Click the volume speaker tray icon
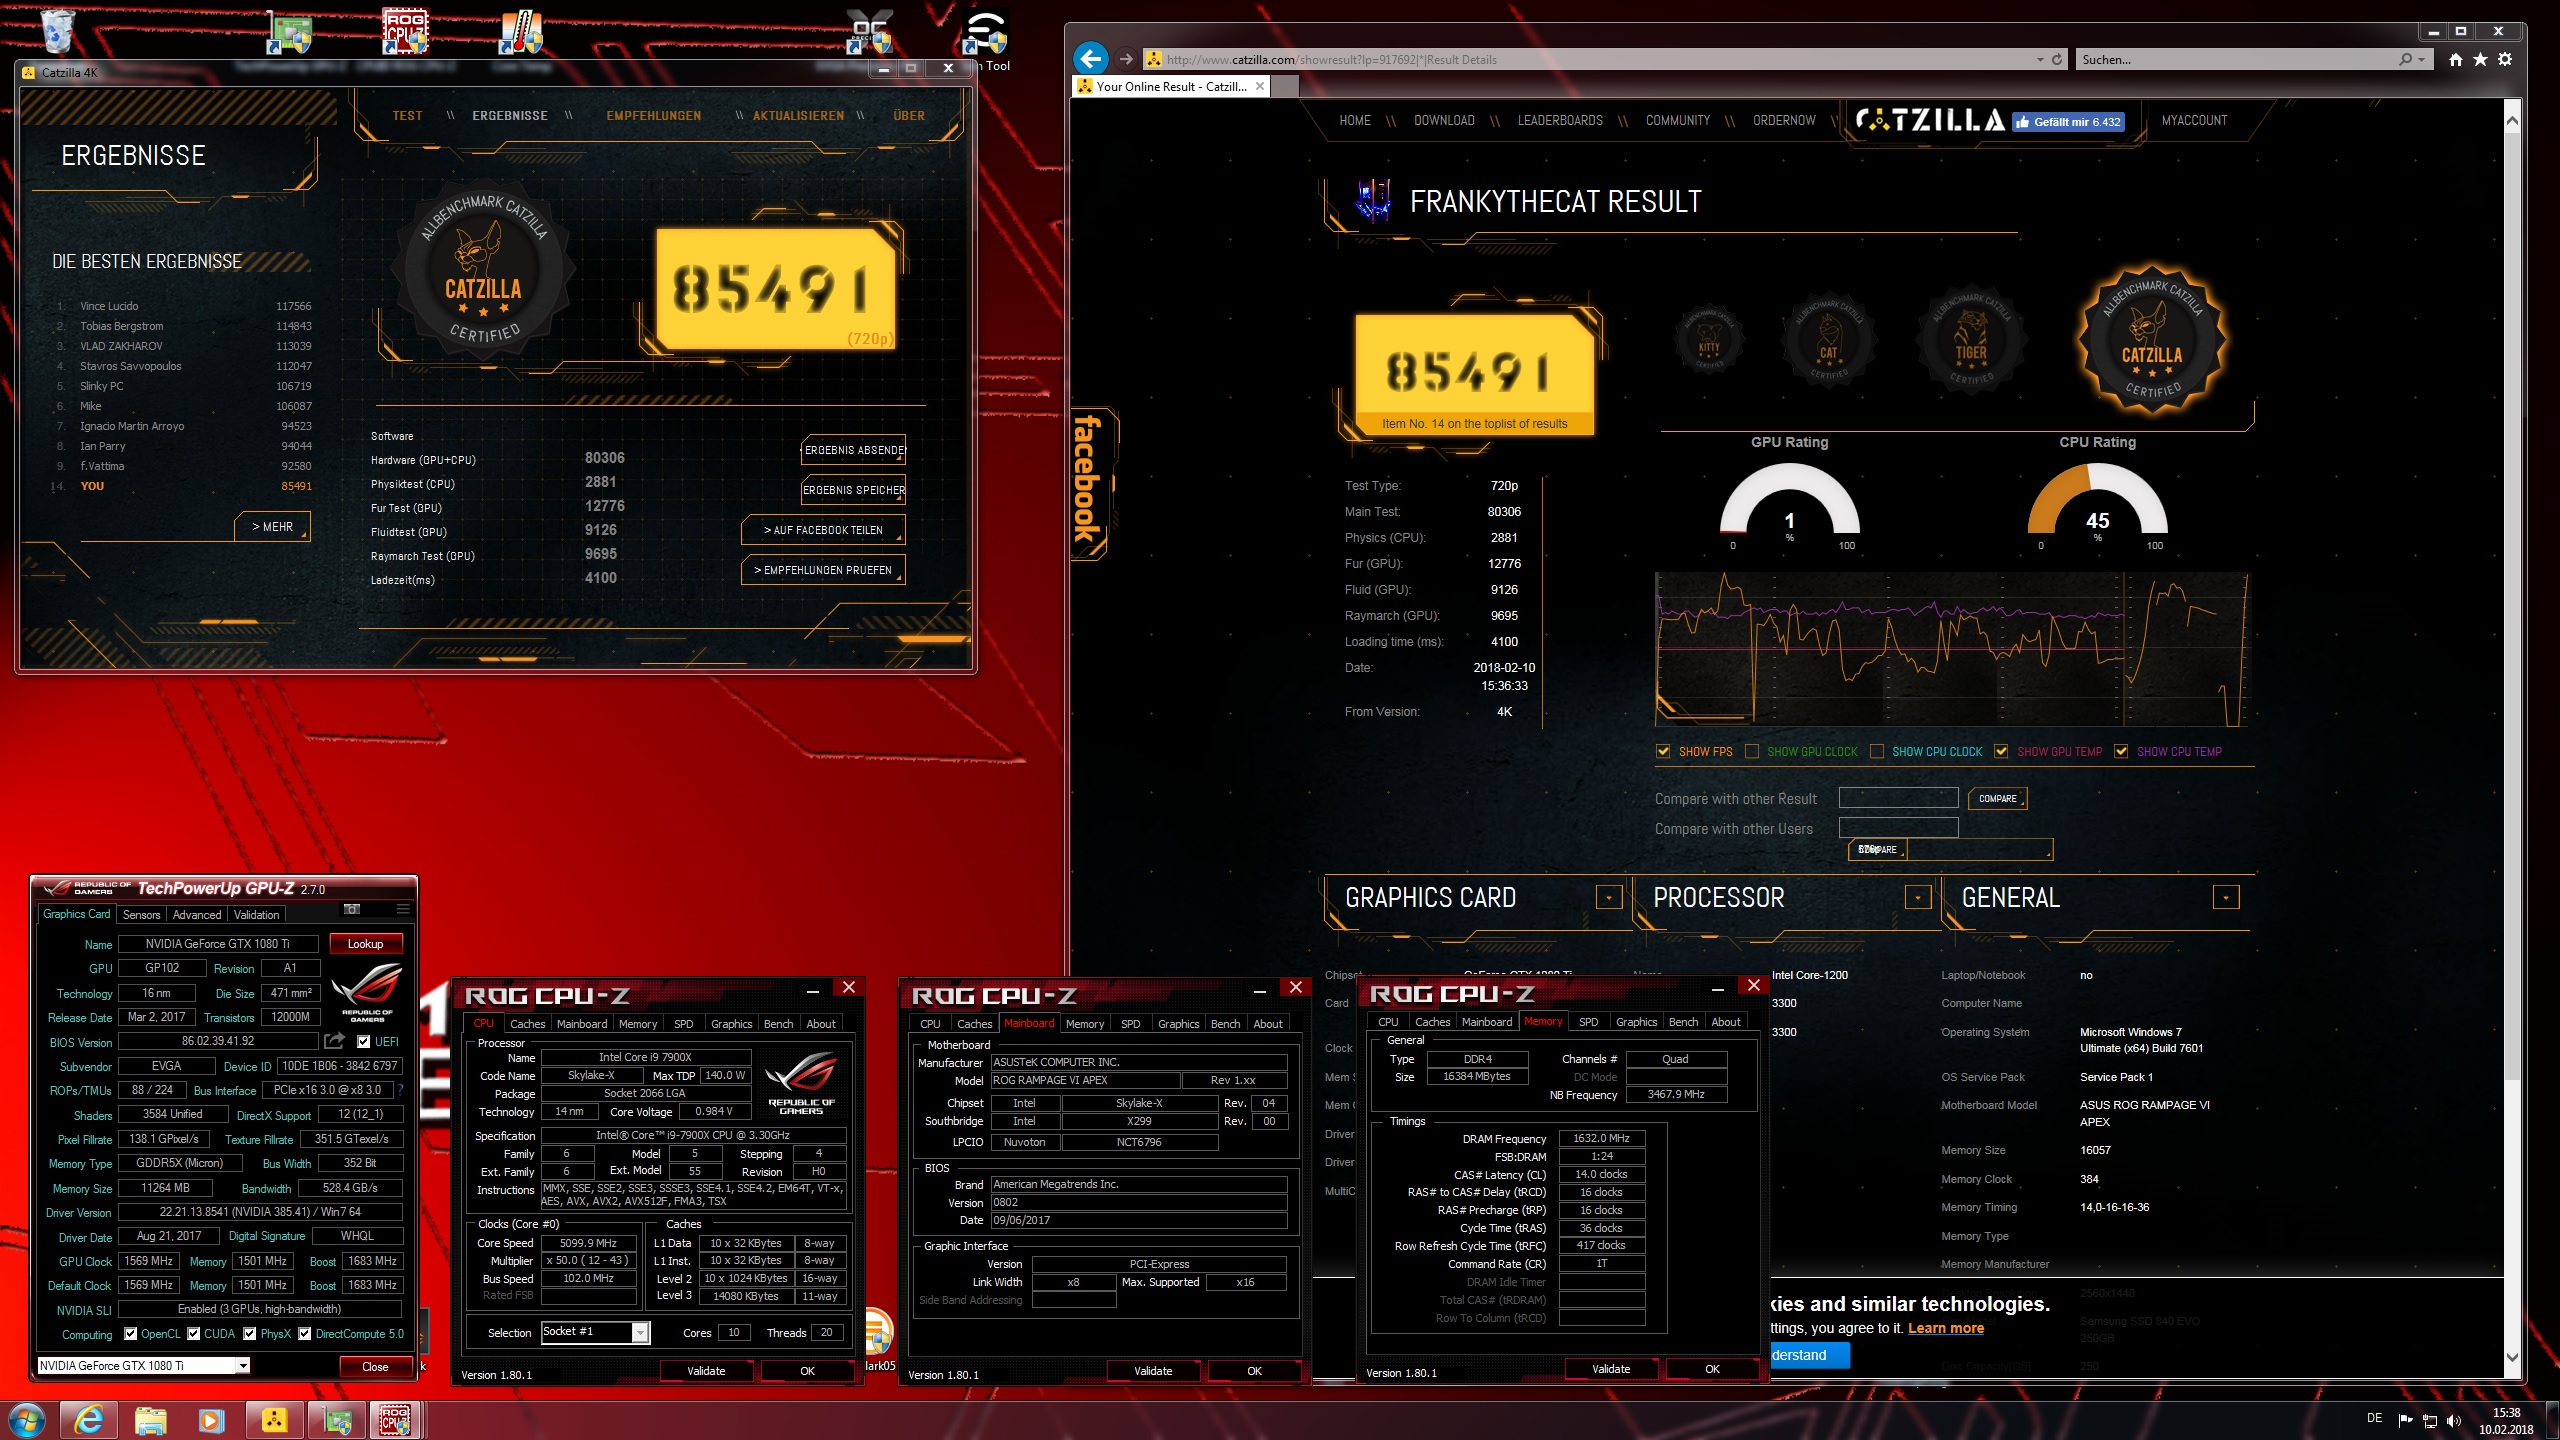This screenshot has height=1440, width=2560. 2453,1420
